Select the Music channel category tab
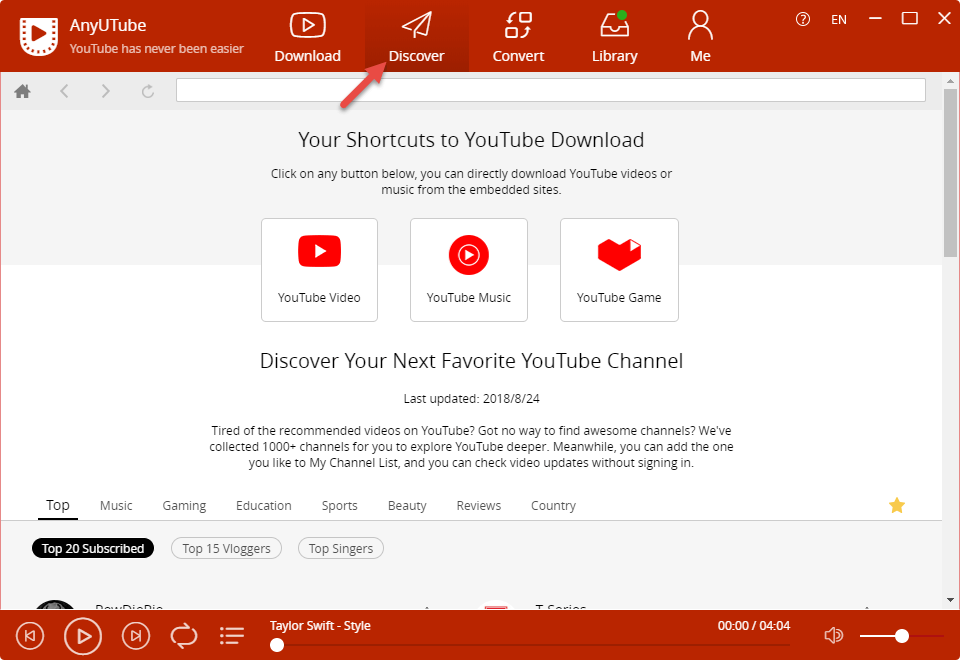 [116, 506]
